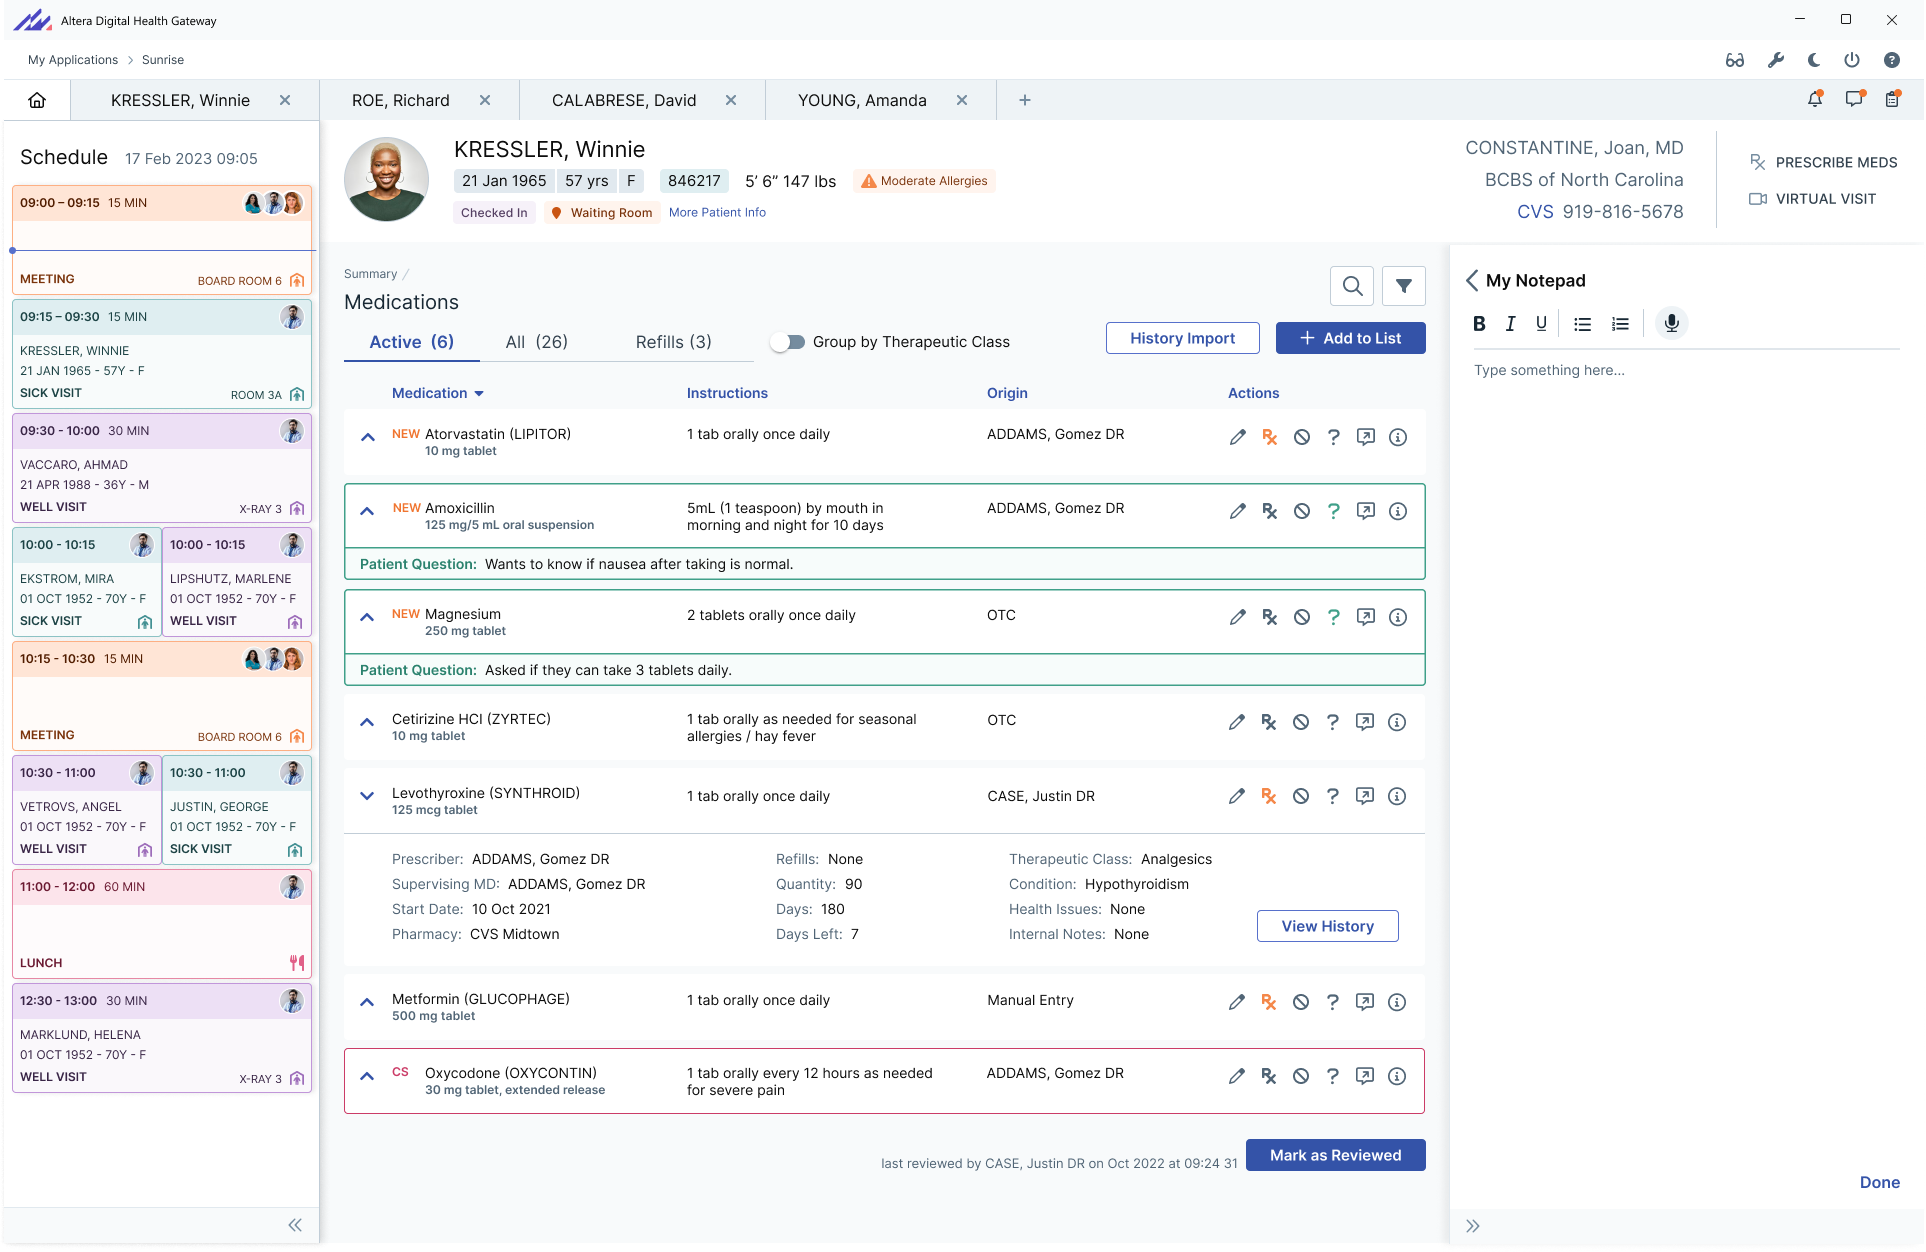Toggle bold formatting in My Notepad
1926x1252 pixels.
1479,323
